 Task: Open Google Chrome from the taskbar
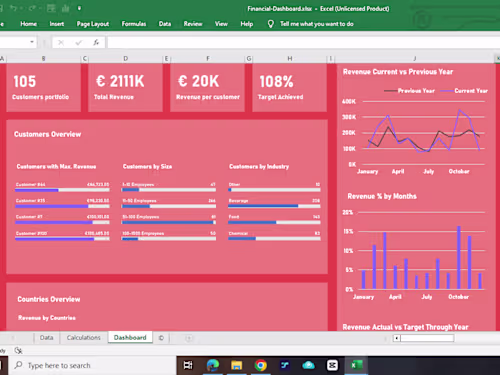[260, 365]
